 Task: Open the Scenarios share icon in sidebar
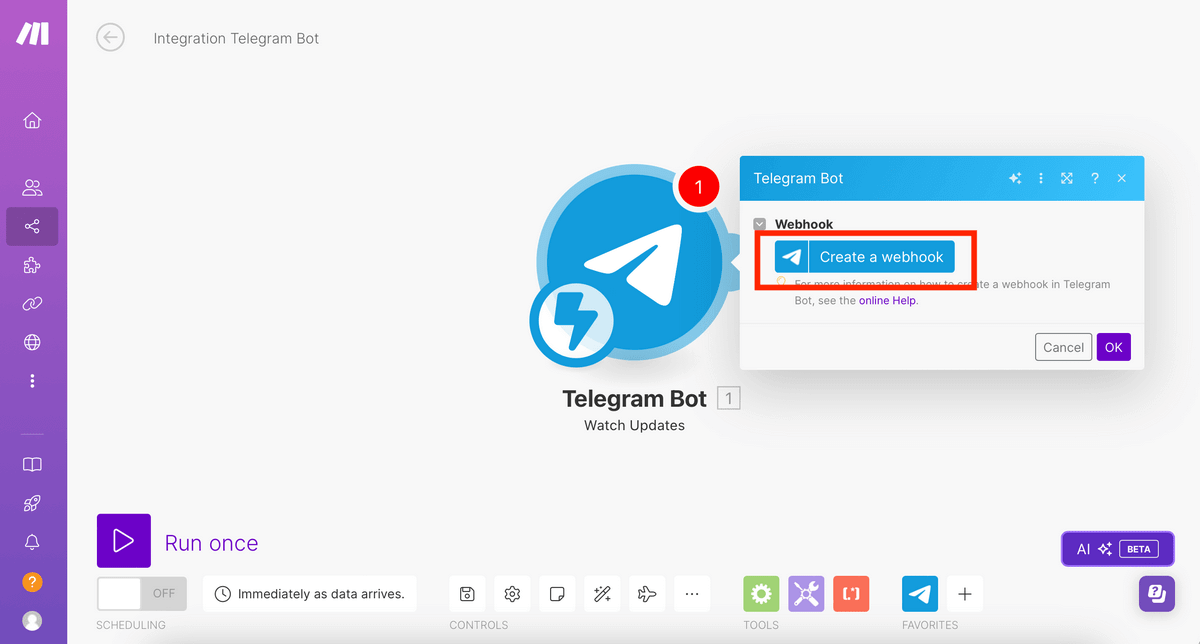(x=32, y=226)
